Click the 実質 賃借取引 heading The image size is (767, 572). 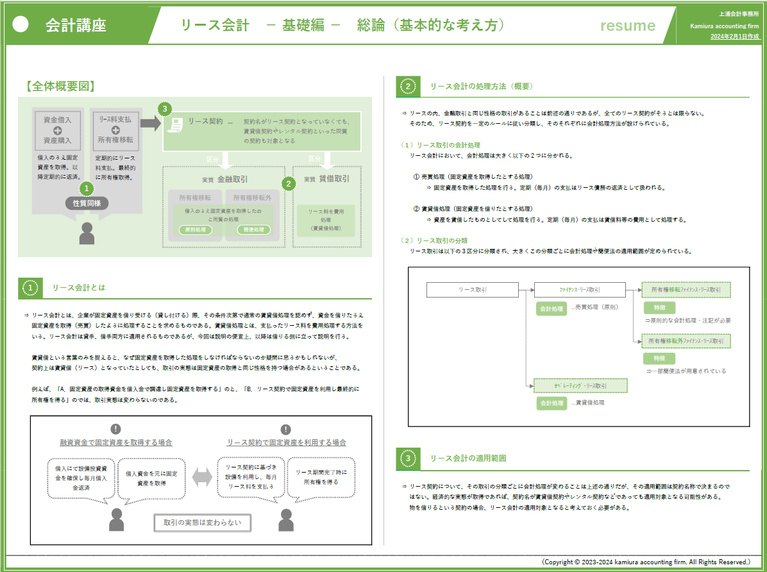click(x=327, y=179)
